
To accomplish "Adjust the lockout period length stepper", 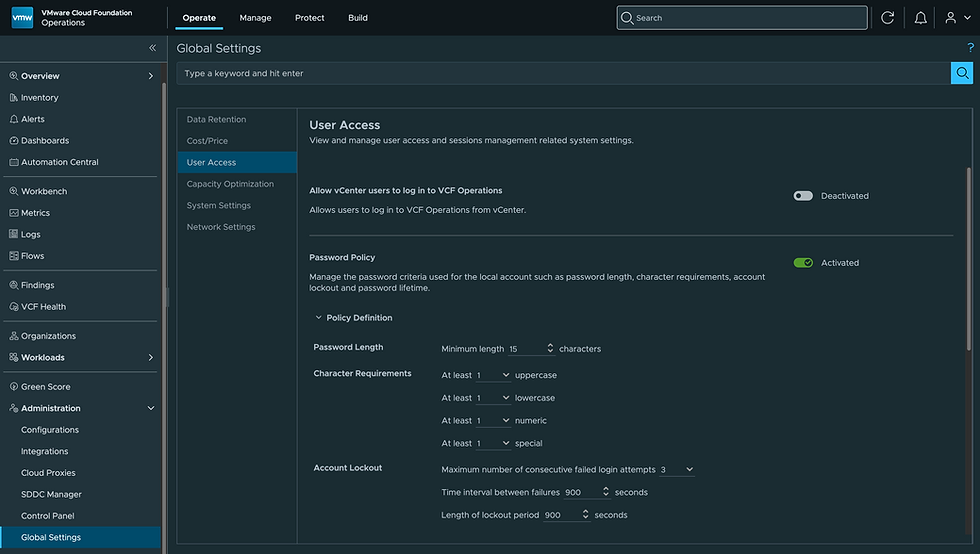I will click(586, 514).
